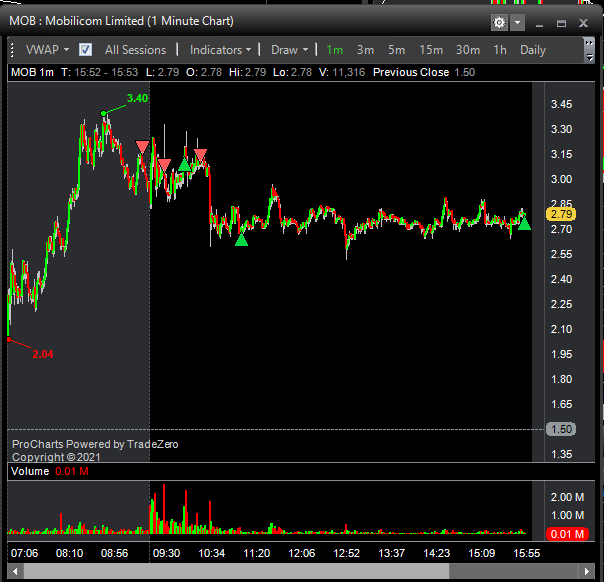Click the first red sell triangle at market open
The height and width of the screenshot is (582, 604).
pos(143,147)
